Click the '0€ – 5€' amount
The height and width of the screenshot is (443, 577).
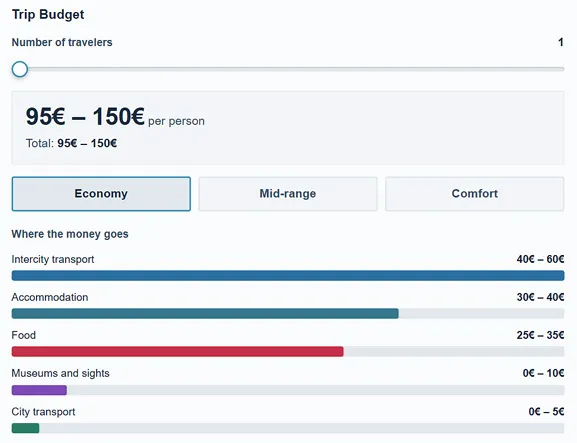click(546, 412)
